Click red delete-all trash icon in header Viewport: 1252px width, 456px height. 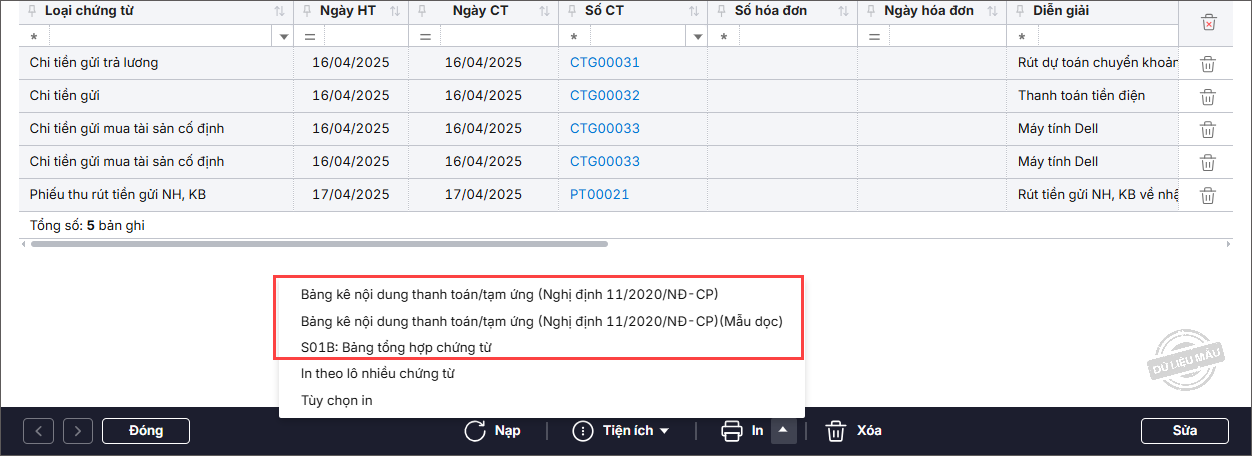(1208, 22)
